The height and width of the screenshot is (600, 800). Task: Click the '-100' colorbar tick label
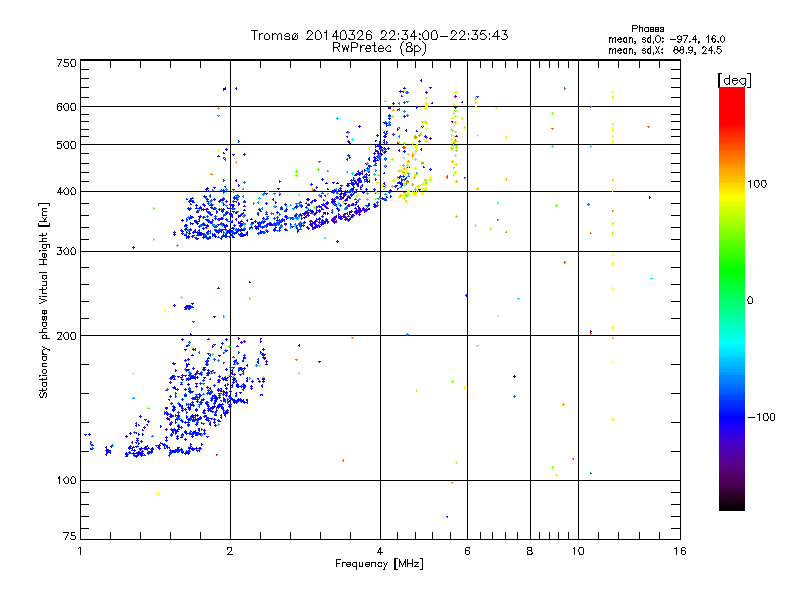(762, 417)
